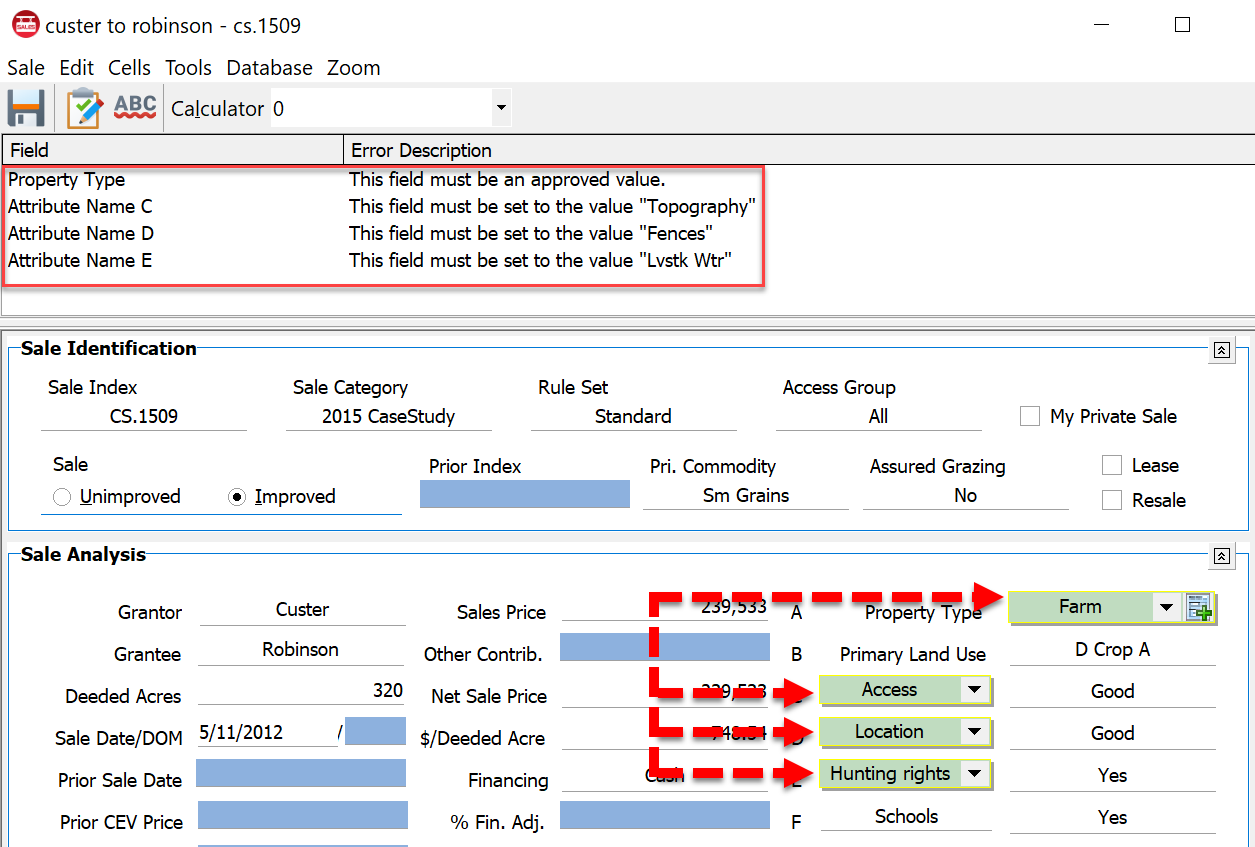This screenshot has width=1255, height=847.
Task: Click the Grantor field Custer
Action: tap(302, 610)
